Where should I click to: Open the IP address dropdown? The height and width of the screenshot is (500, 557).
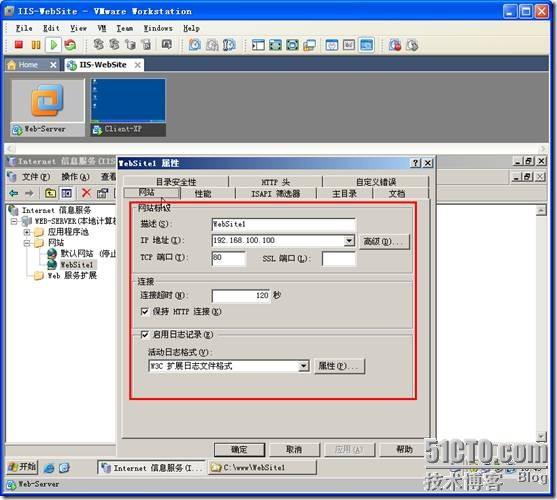pos(349,240)
